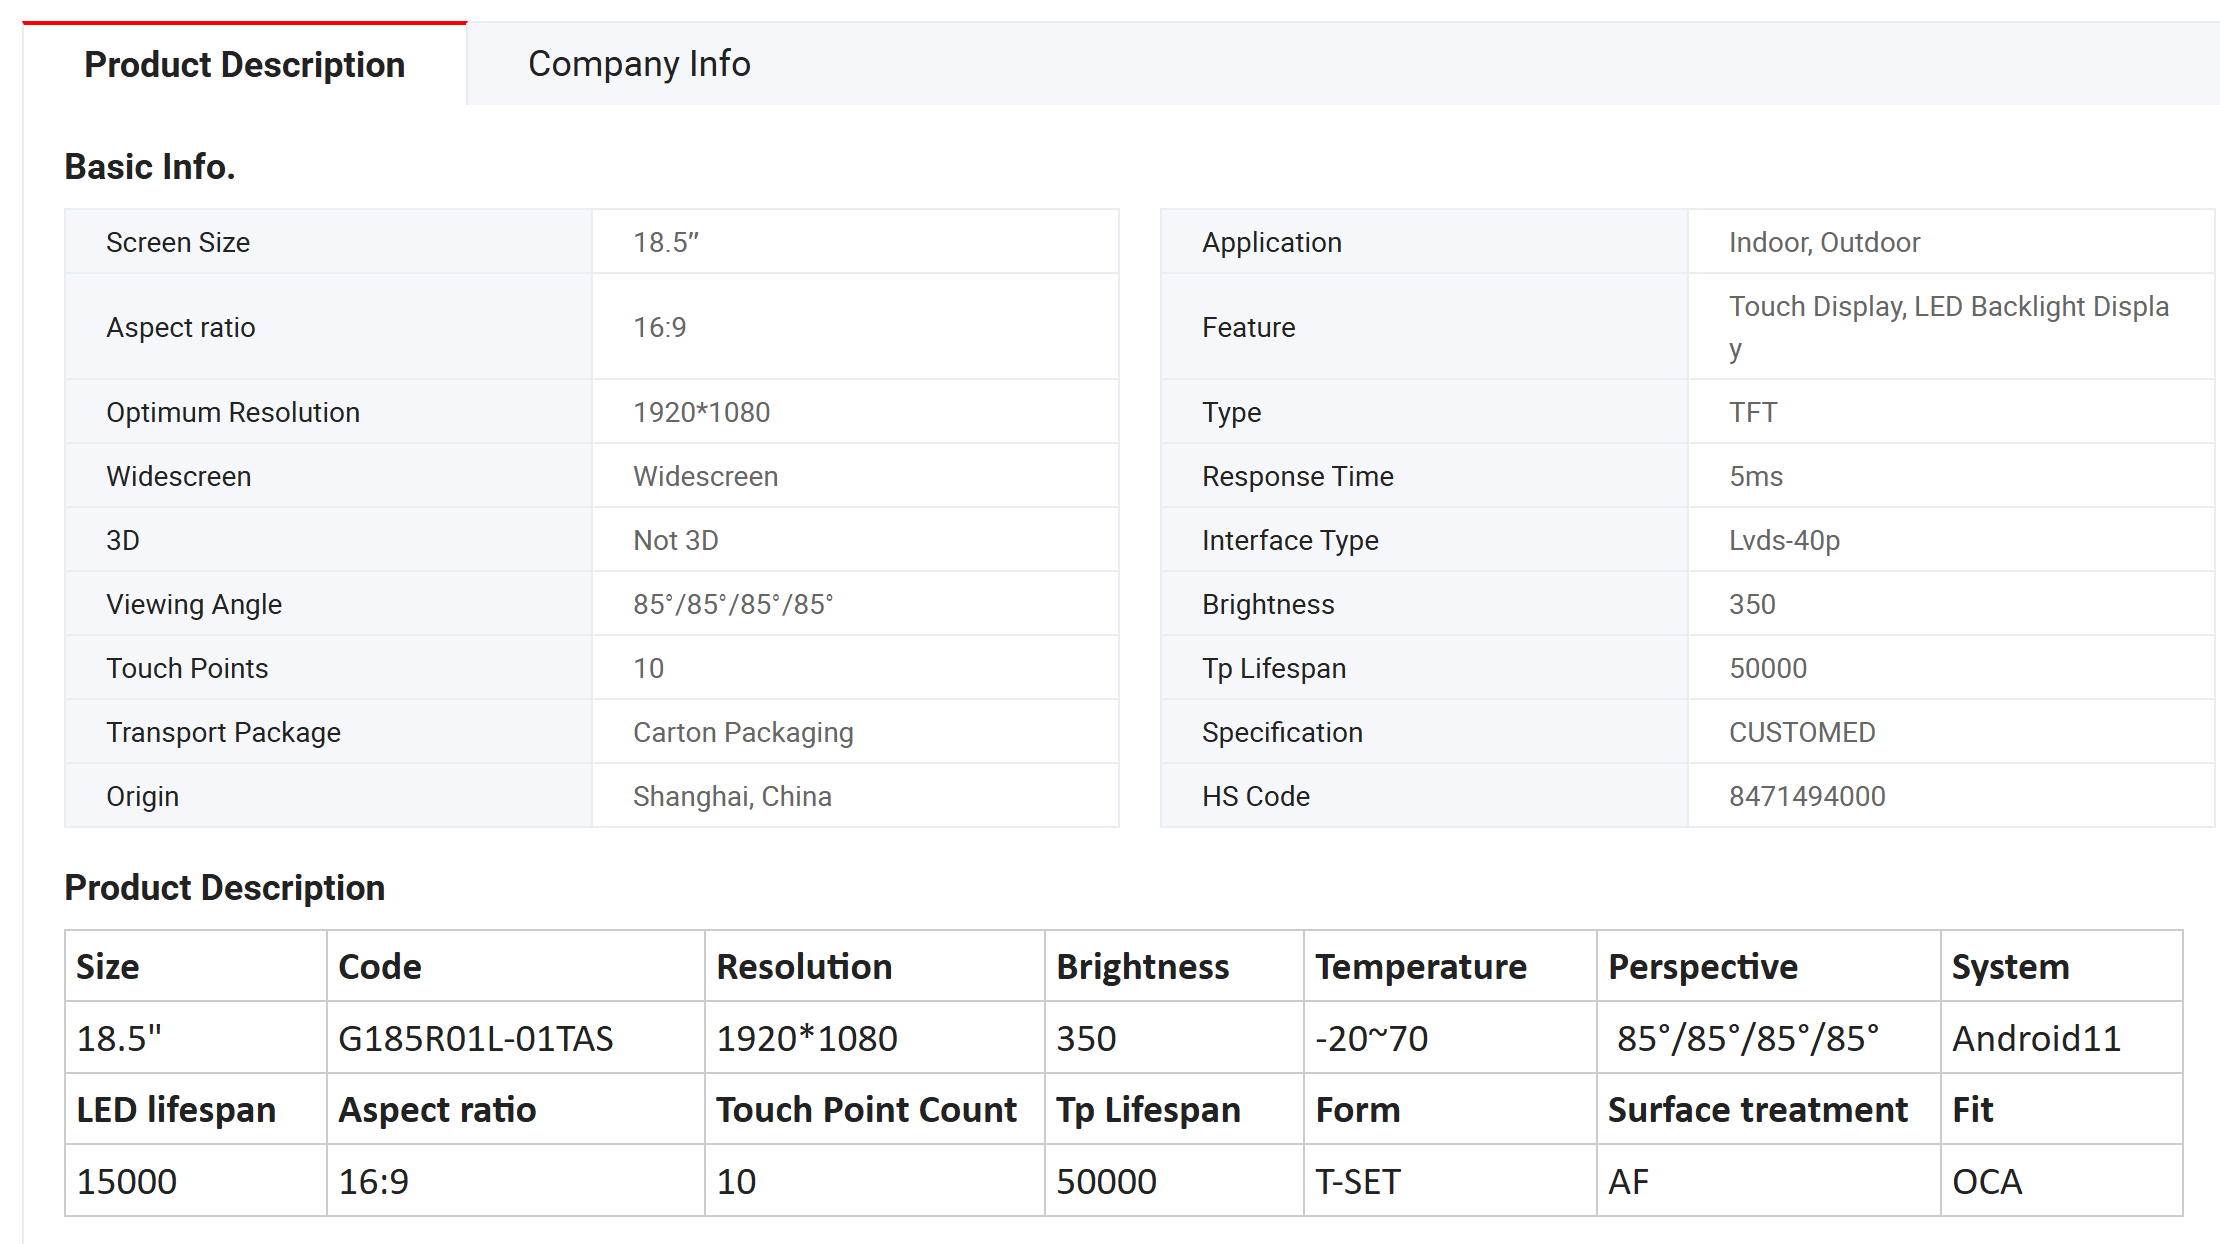Click the Lvds-40p interface type value
The width and height of the screenshot is (2220, 1244).
[x=1784, y=540]
